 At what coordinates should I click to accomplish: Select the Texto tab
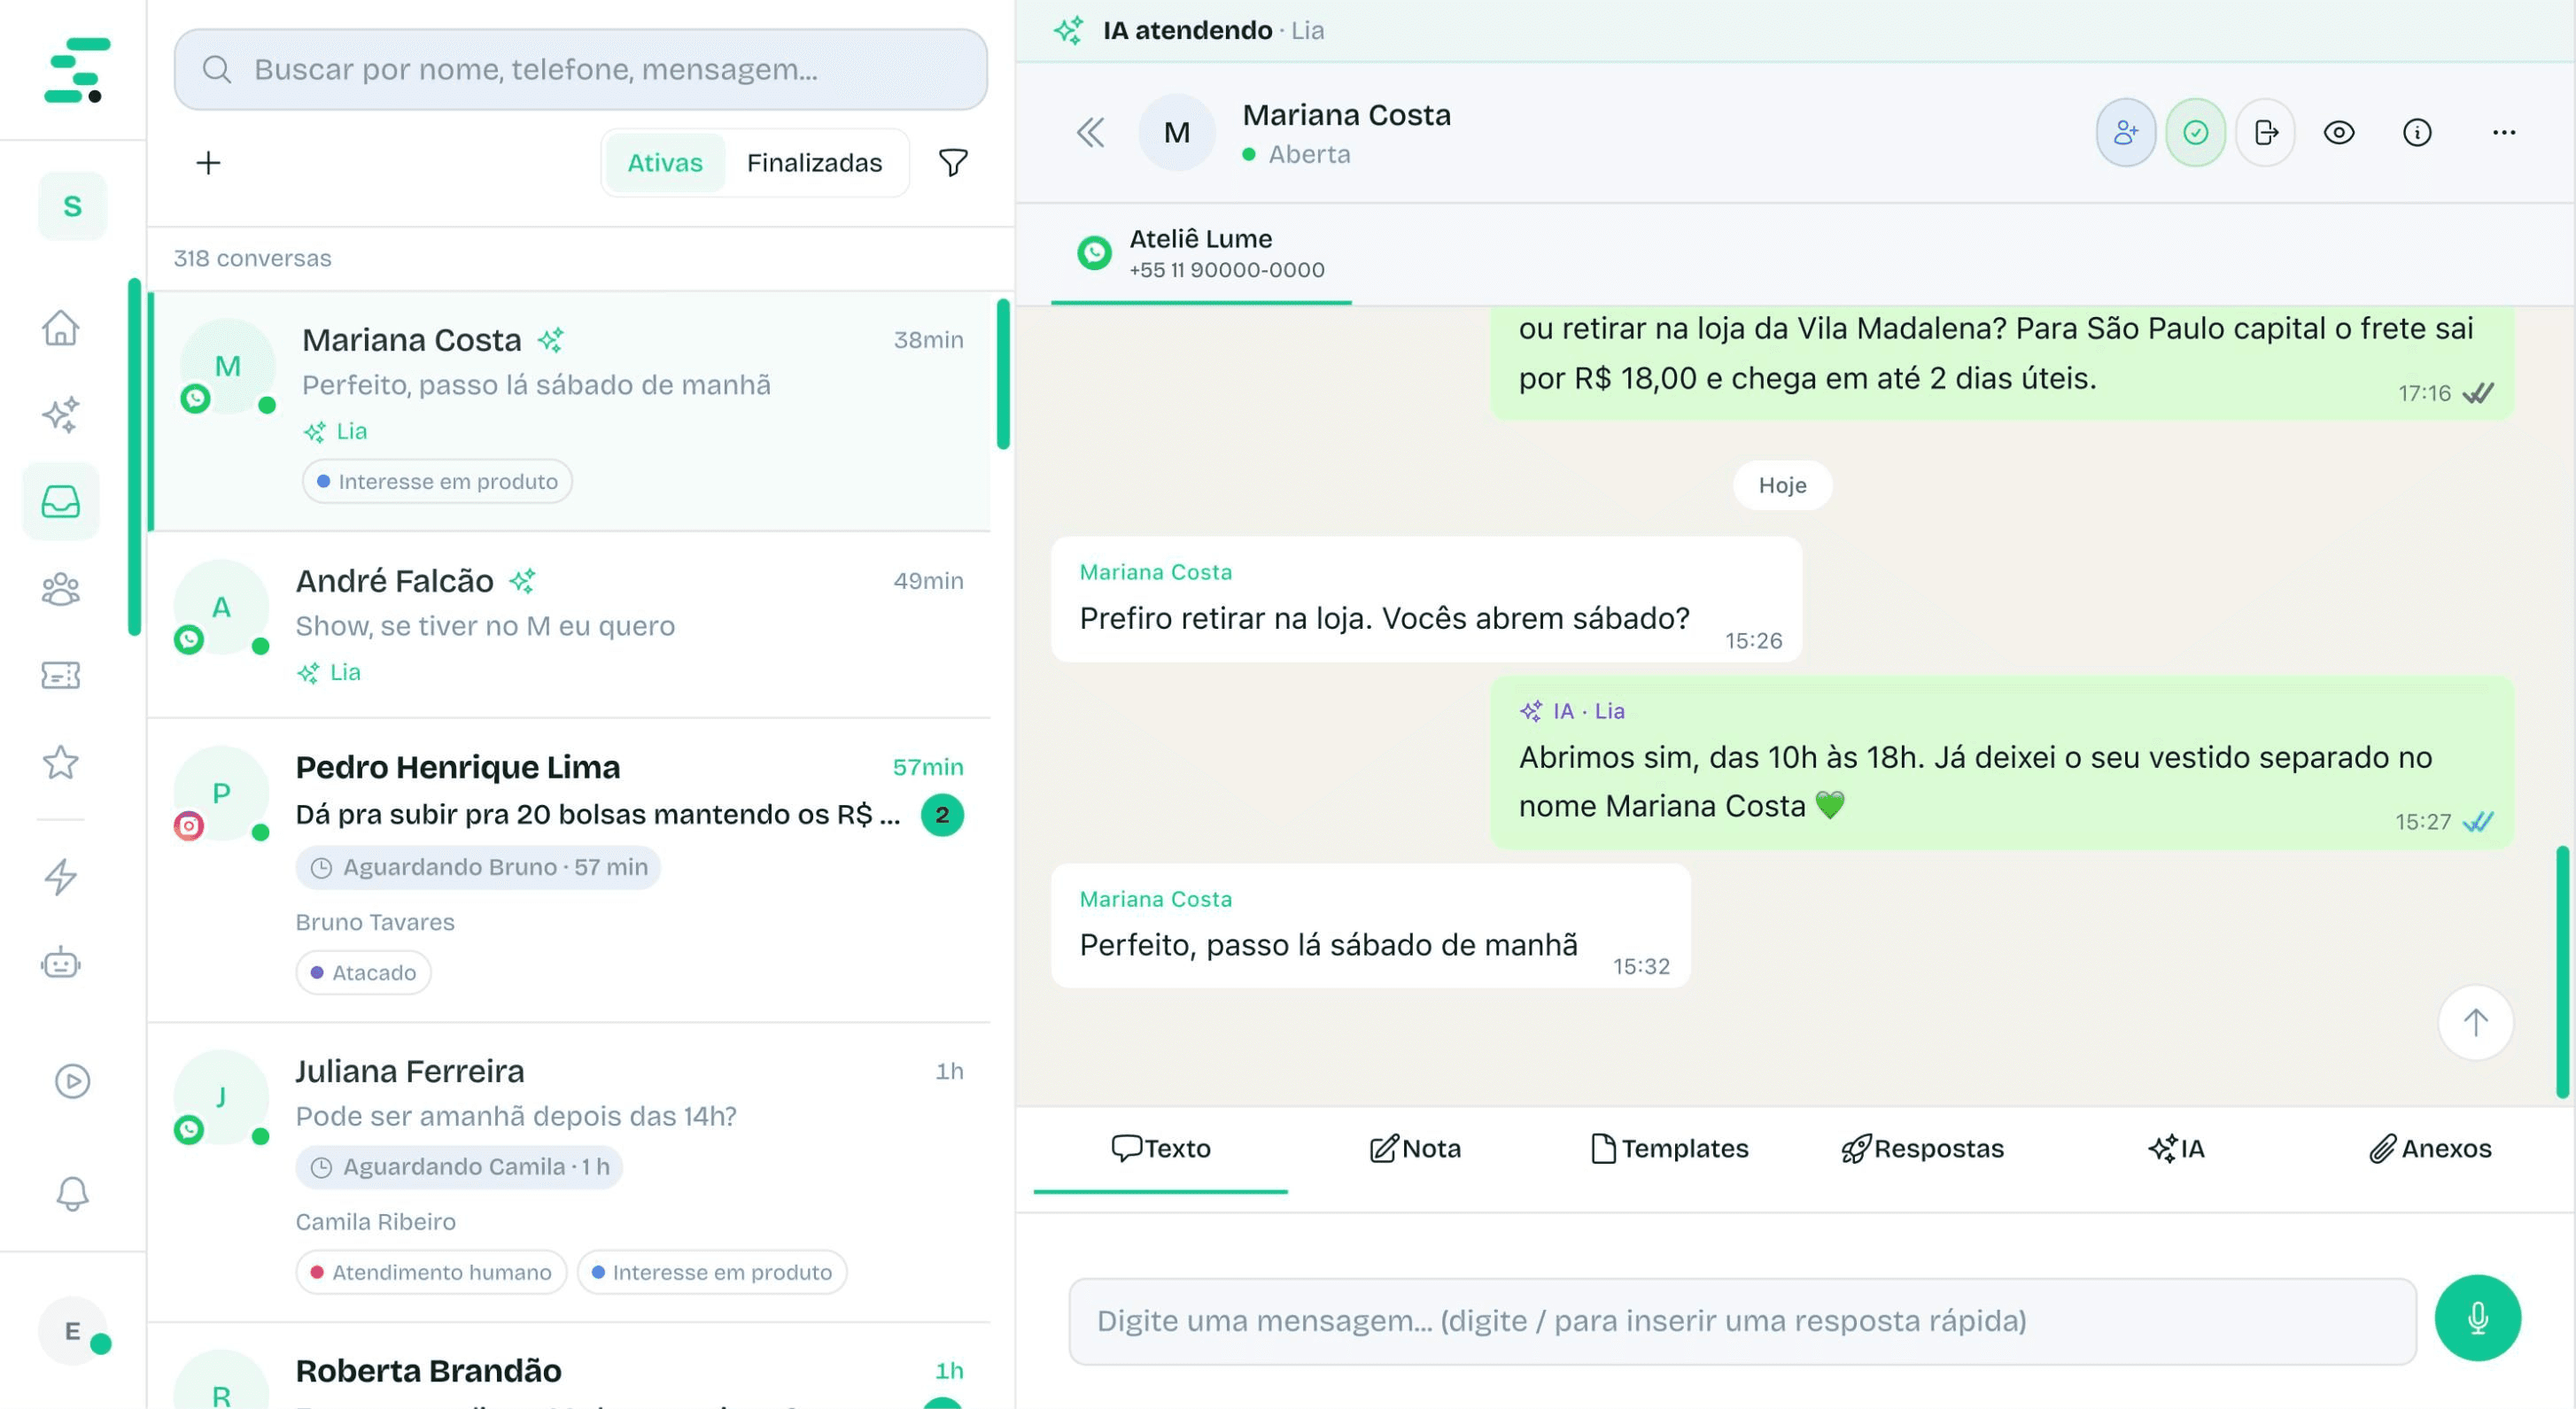pos(1161,1148)
